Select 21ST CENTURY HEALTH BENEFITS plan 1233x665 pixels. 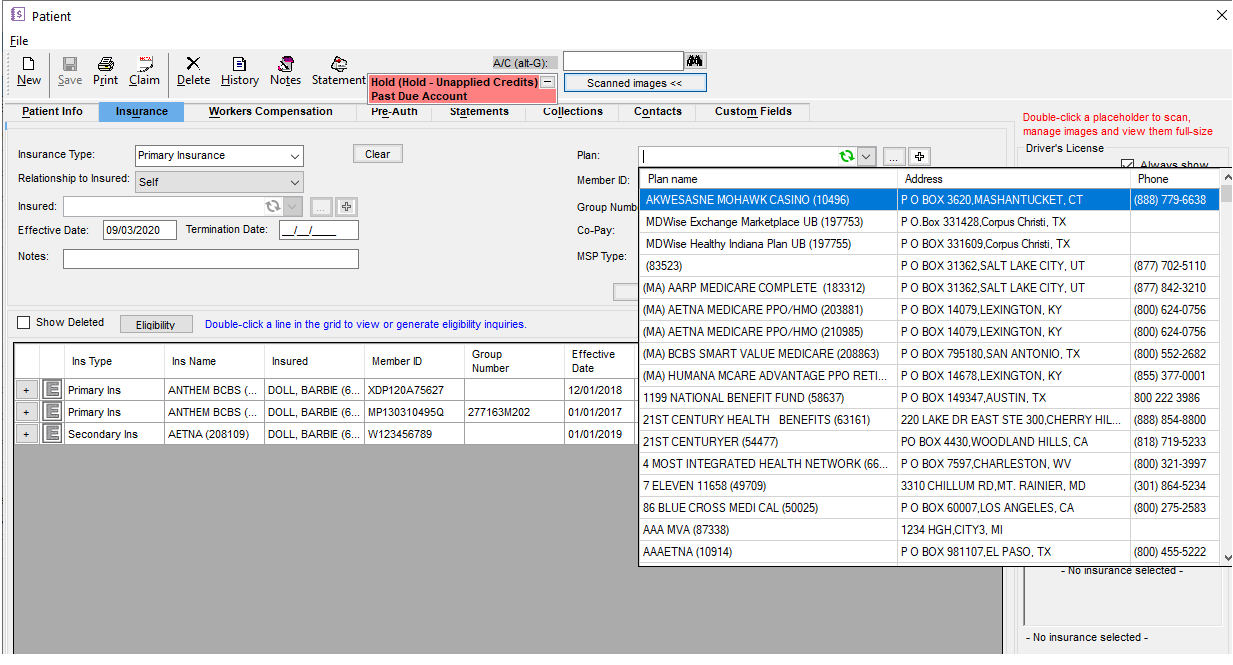928,420
